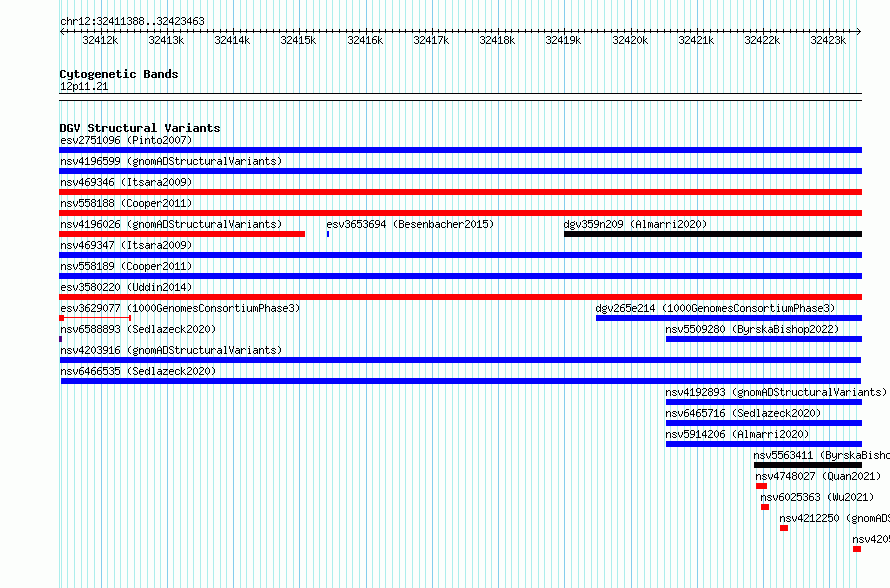Click the small red nsv6025363 (Wu2021) bar
The image size is (890, 588).
(x=765, y=507)
